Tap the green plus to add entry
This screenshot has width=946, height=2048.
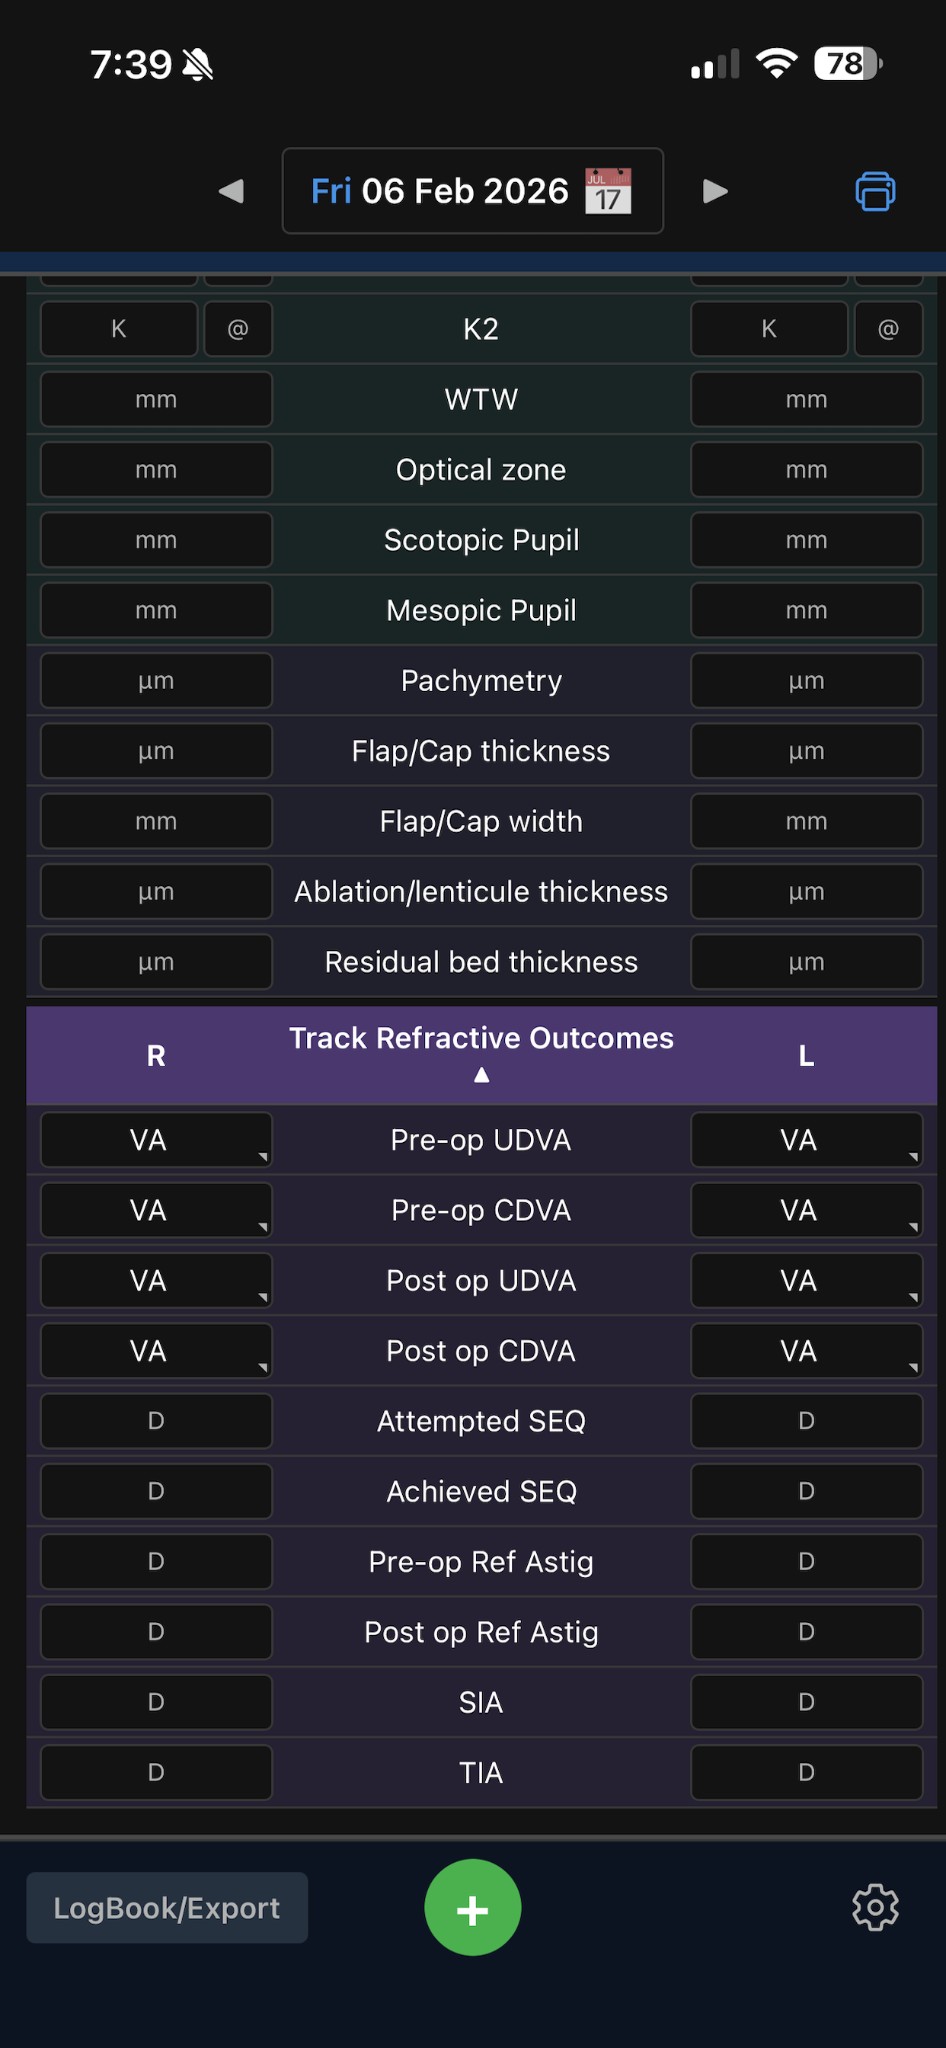(472, 1906)
